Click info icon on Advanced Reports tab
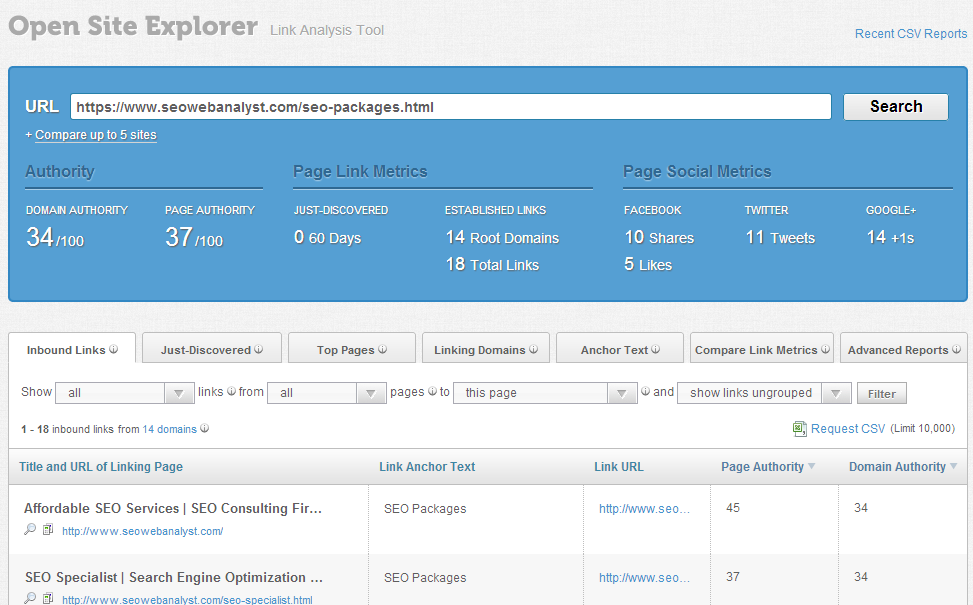The image size is (973, 605). point(956,349)
